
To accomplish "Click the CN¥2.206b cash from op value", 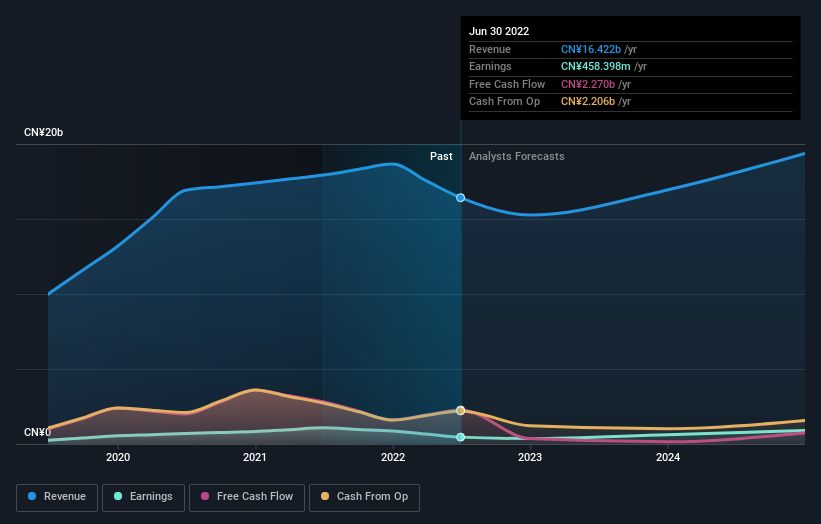I will [587, 102].
